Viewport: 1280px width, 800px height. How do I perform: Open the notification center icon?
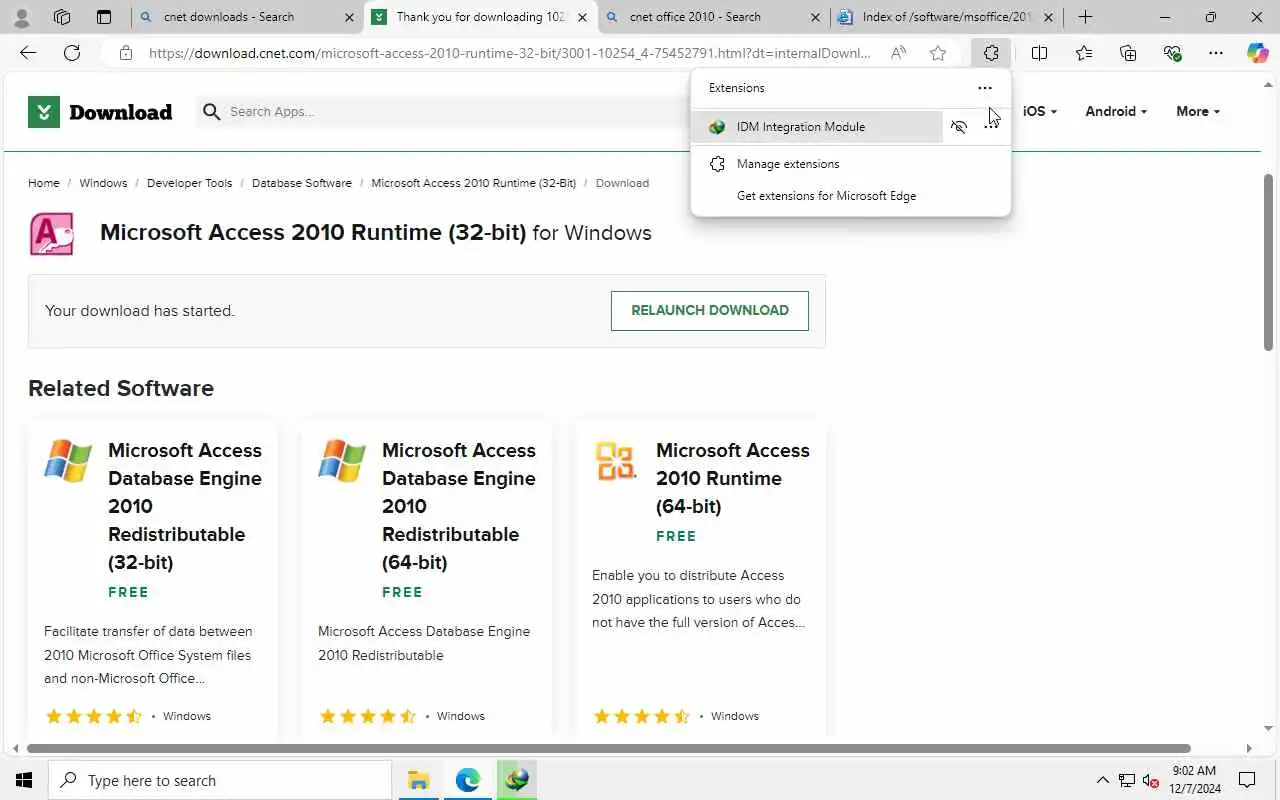[1247, 780]
